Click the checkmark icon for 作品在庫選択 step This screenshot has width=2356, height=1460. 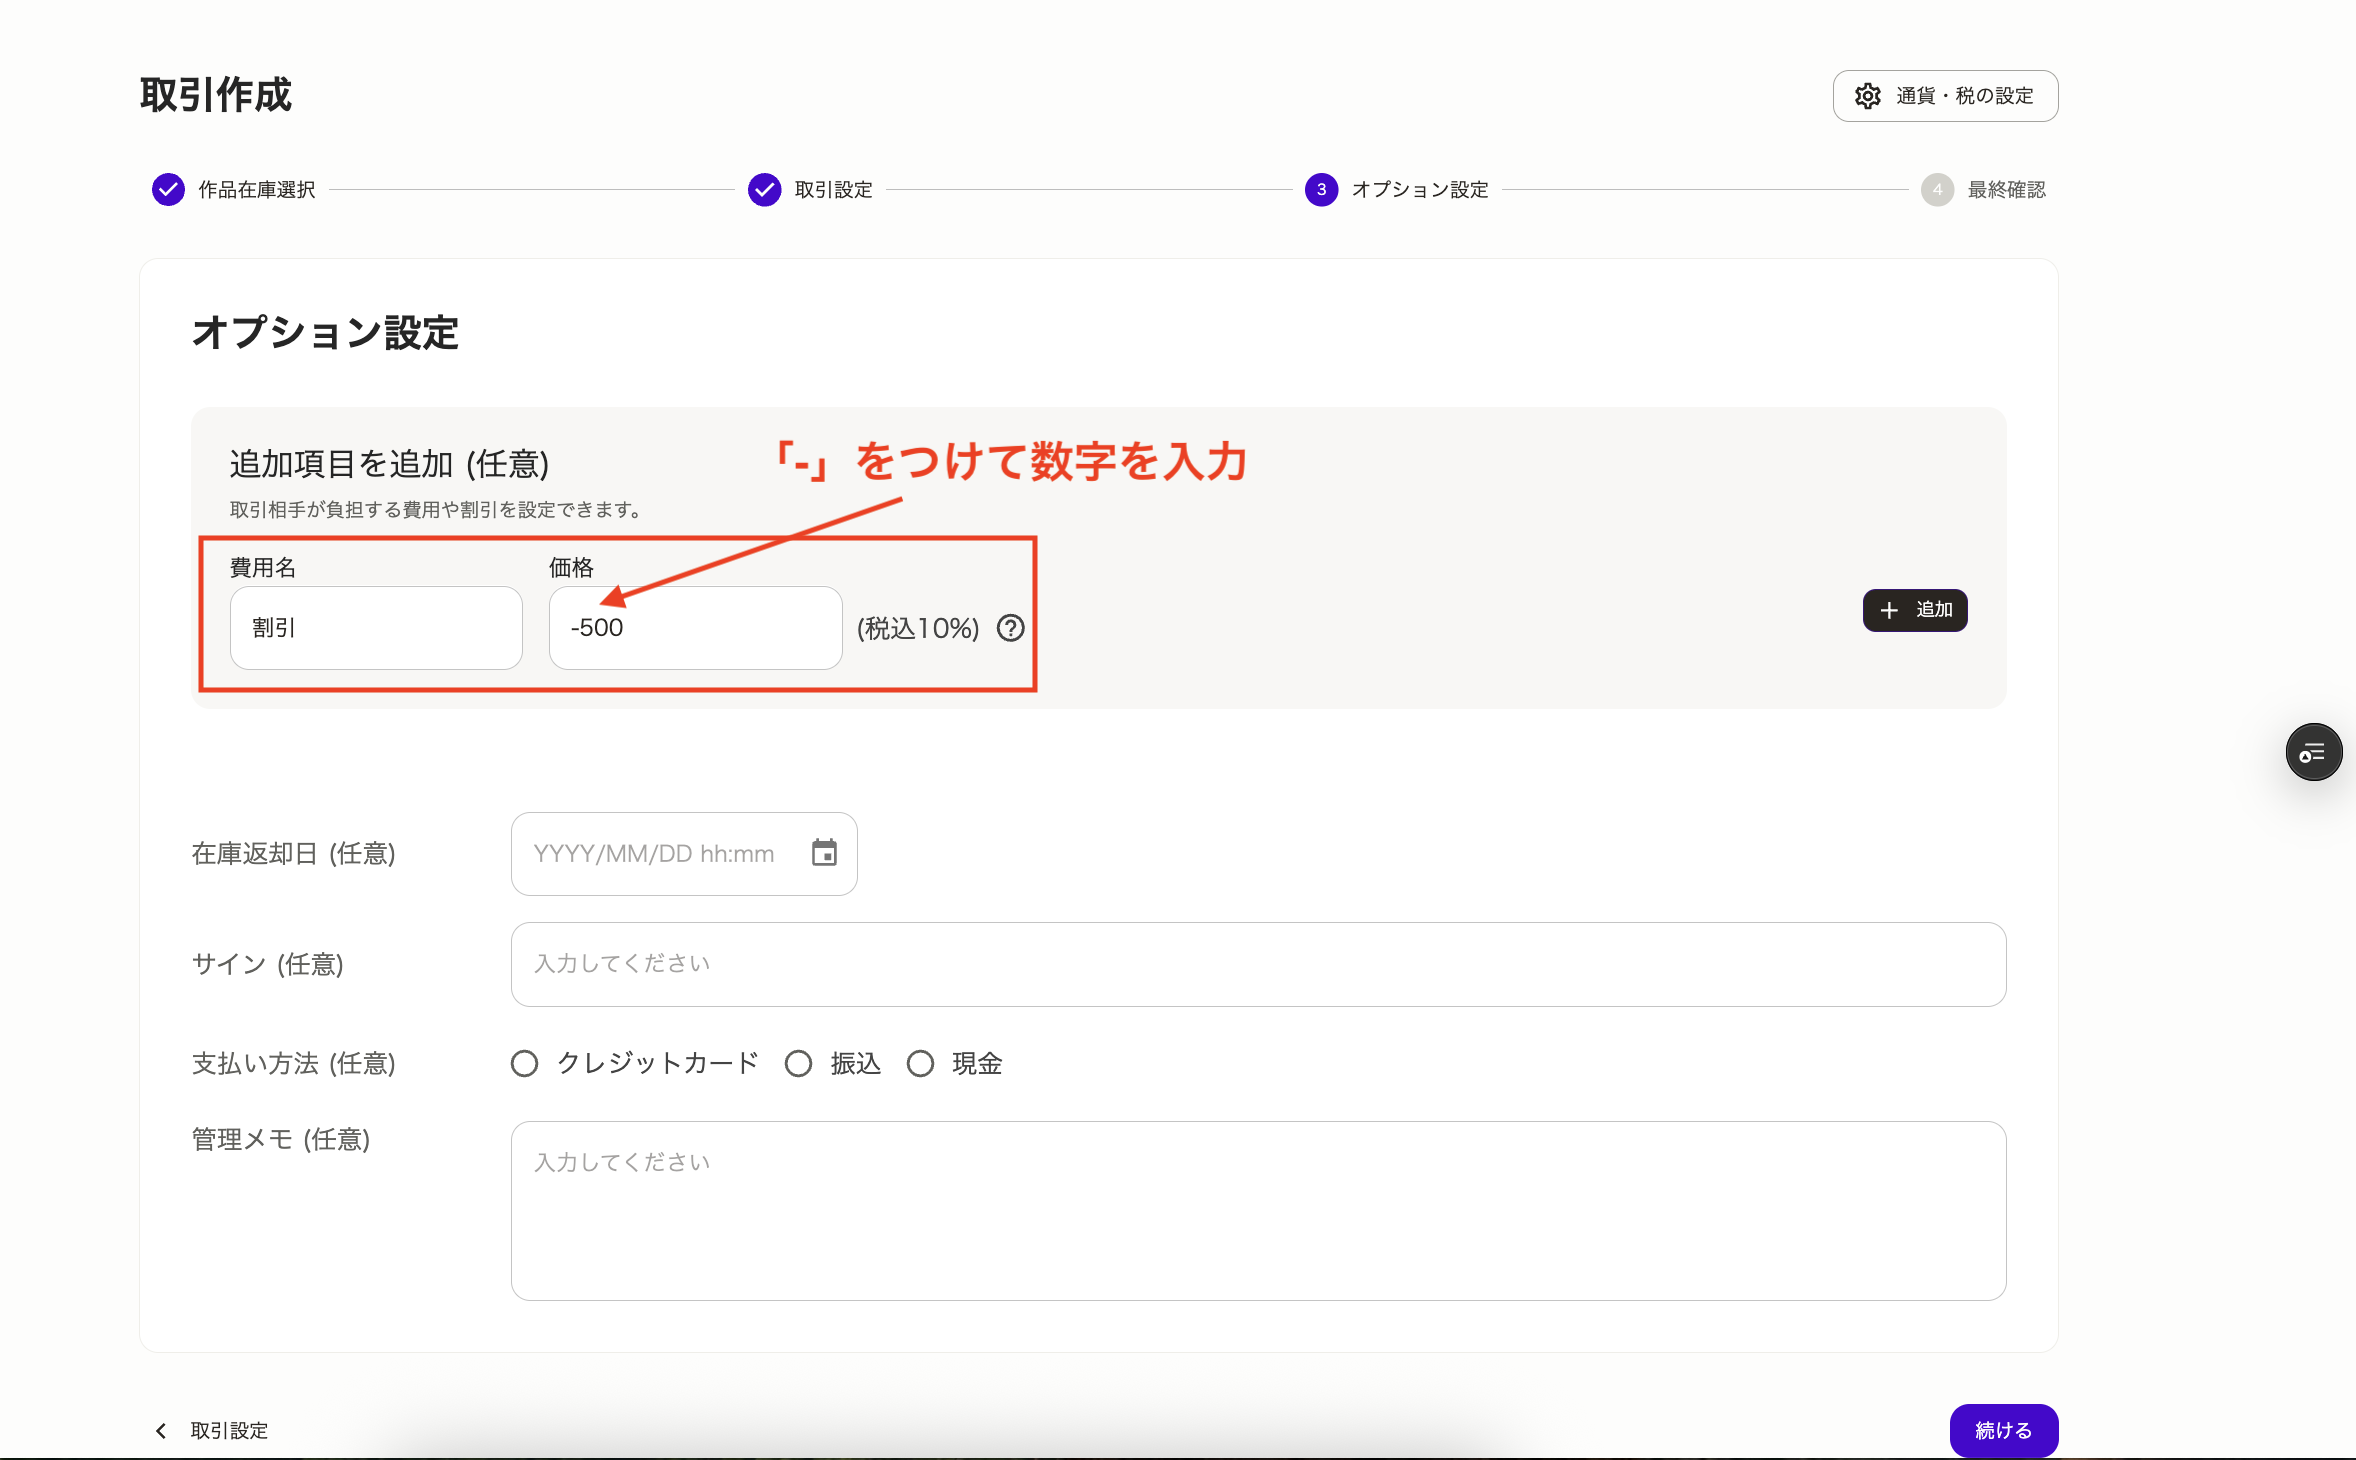coord(168,189)
